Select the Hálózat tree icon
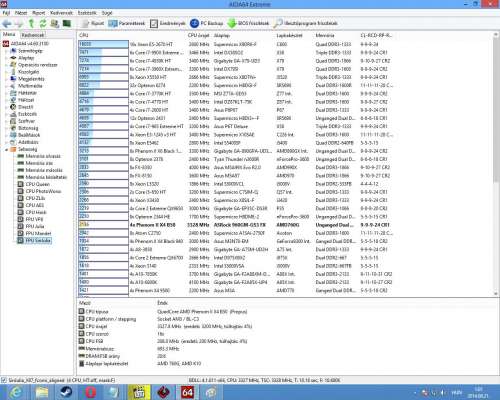 pos(13,100)
